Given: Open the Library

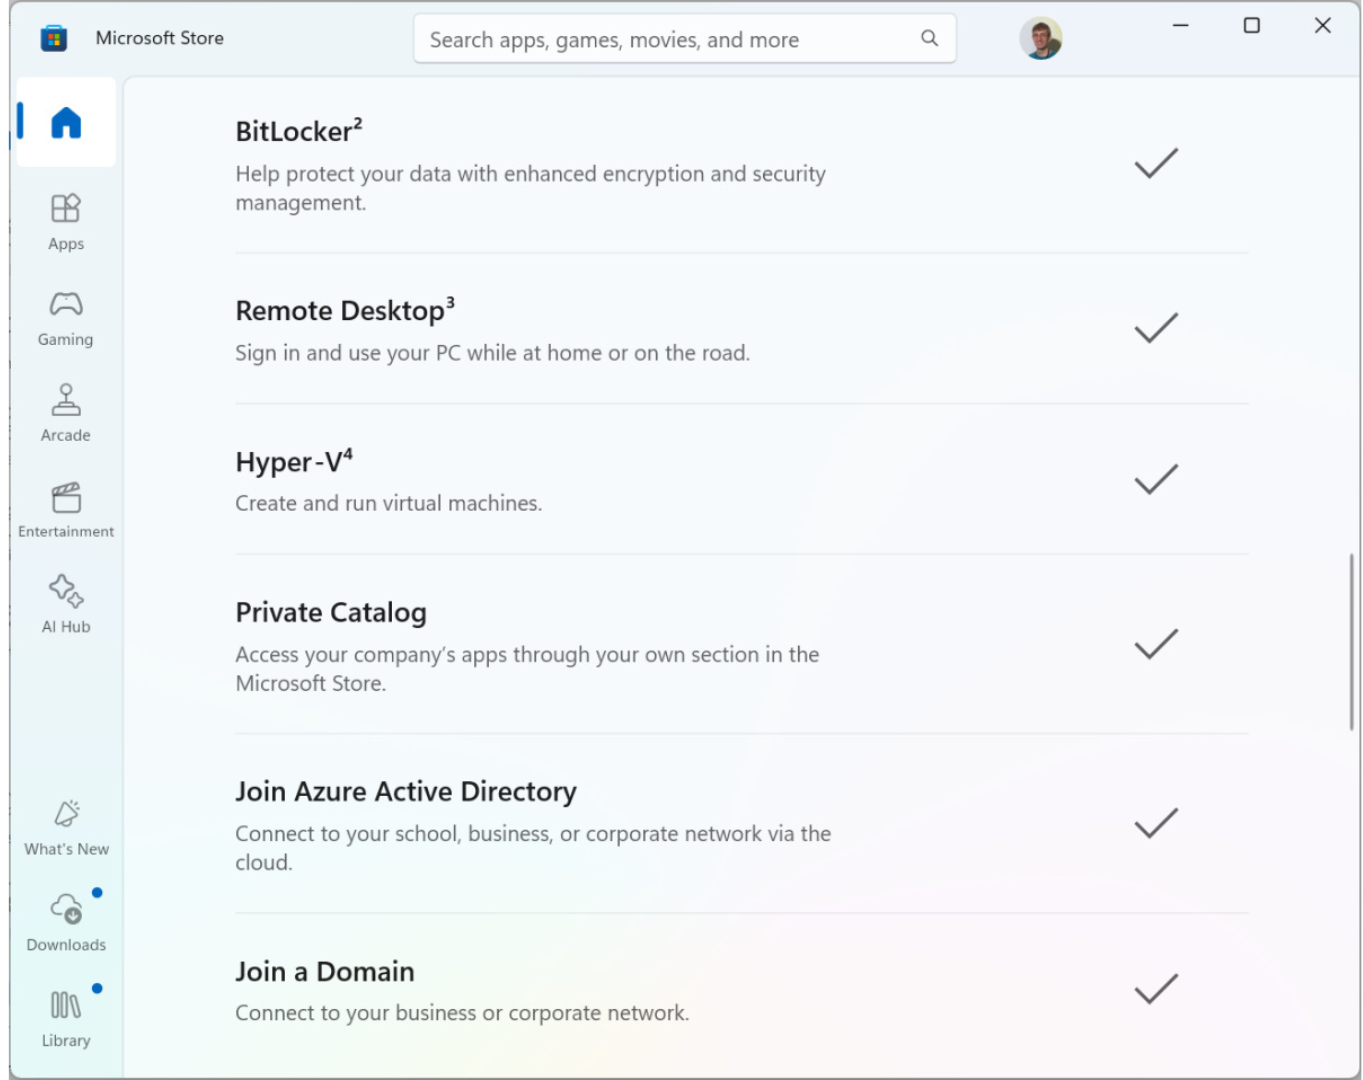Looking at the screenshot, I should [x=66, y=1018].
